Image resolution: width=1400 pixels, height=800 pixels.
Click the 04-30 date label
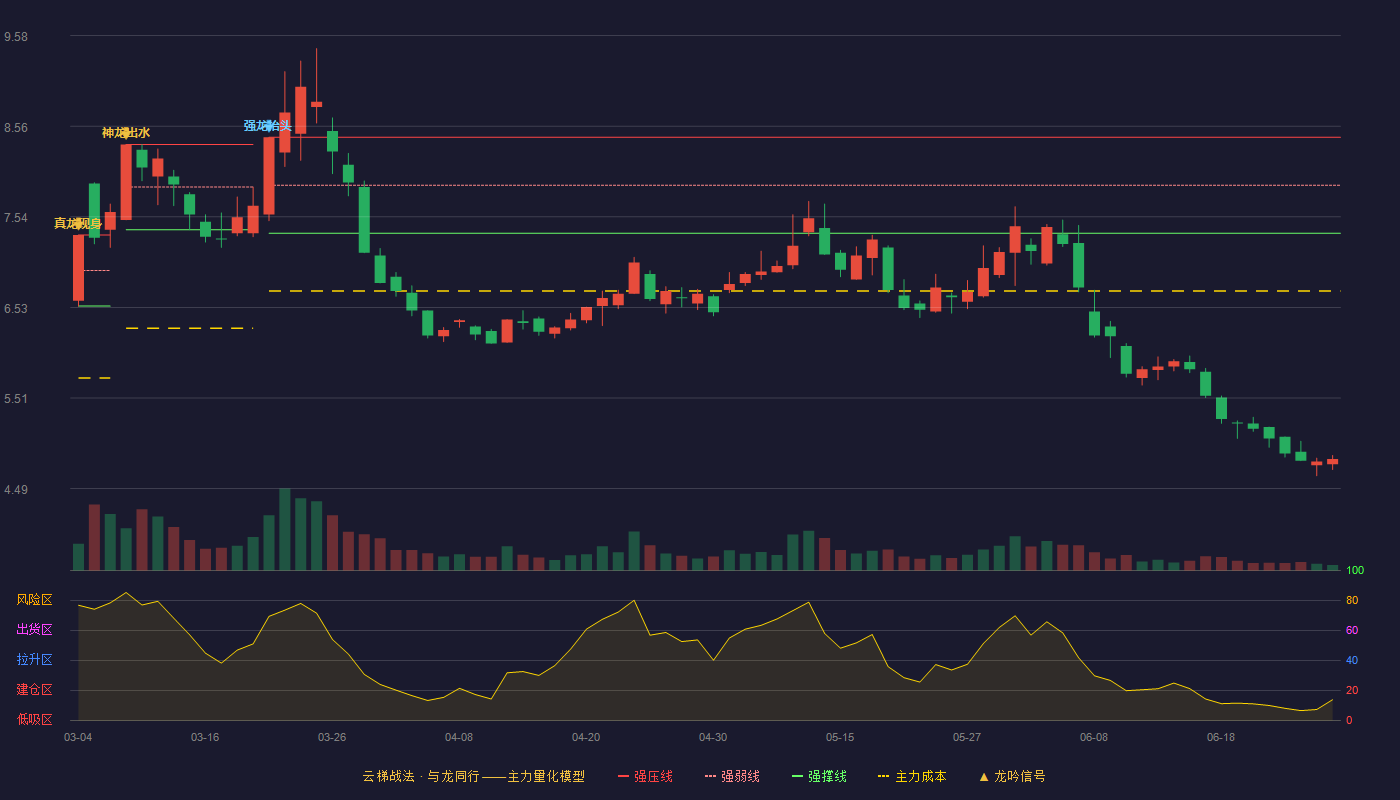[713, 737]
